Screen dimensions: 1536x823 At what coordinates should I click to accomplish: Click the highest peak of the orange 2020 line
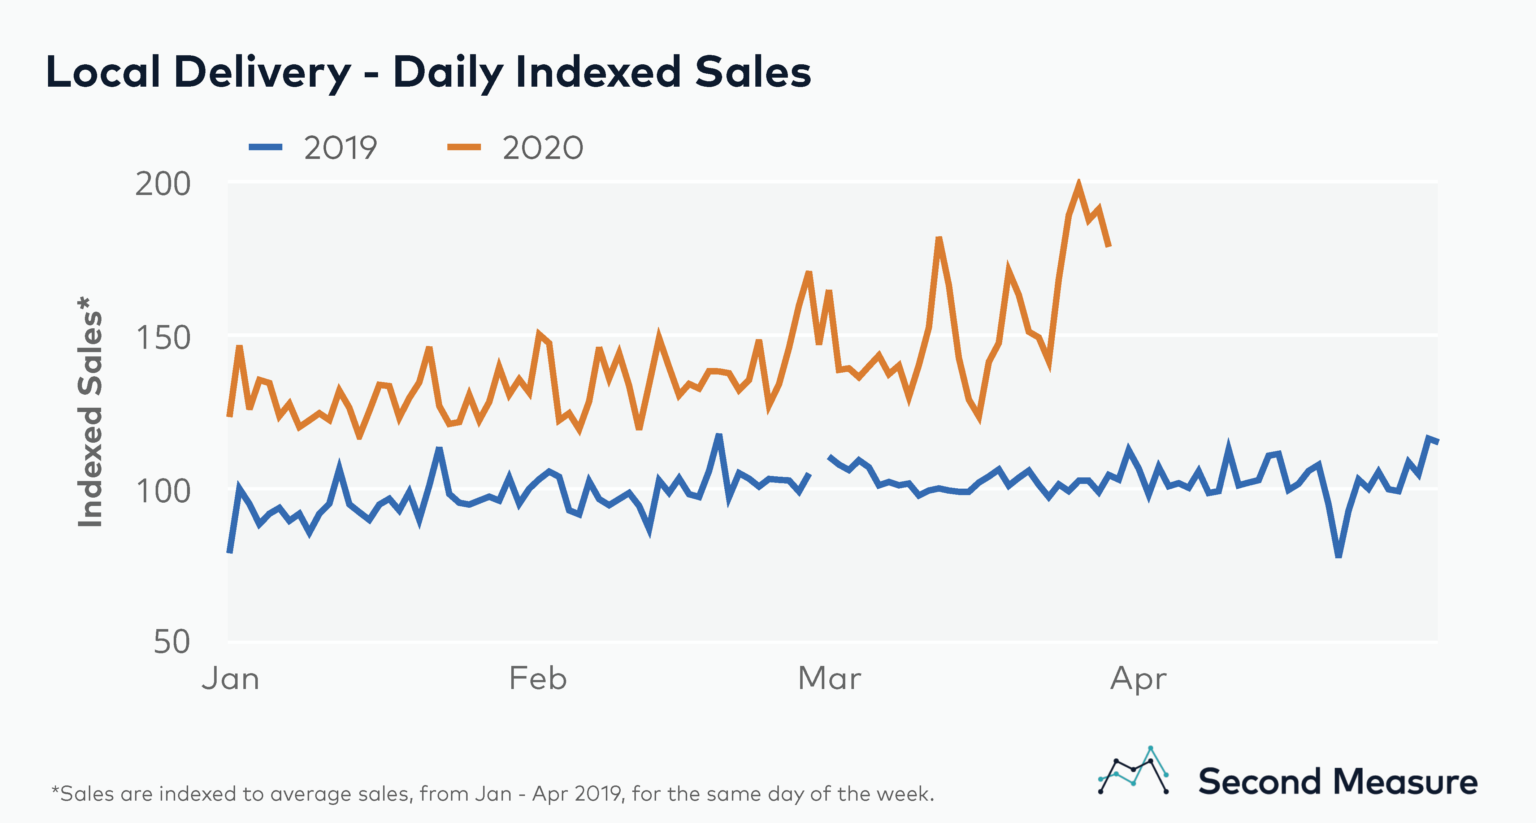pos(1078,183)
